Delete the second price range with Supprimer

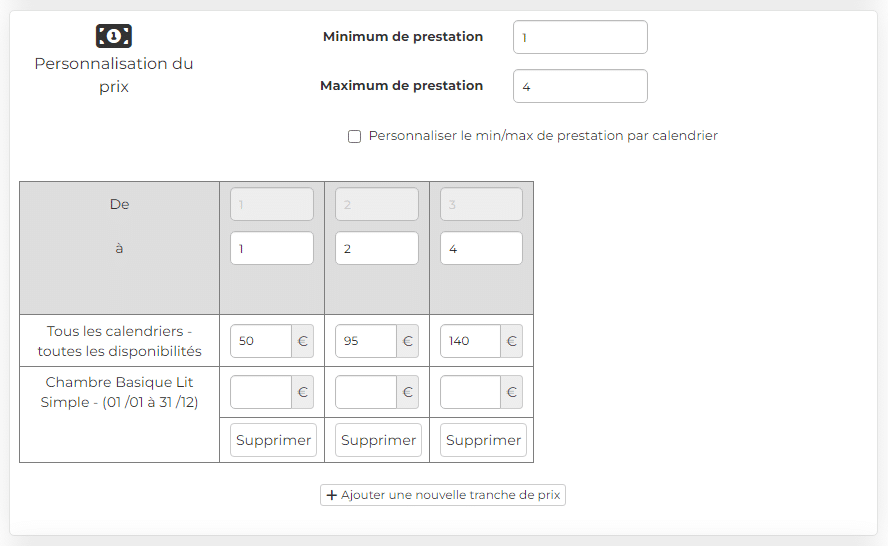click(378, 440)
